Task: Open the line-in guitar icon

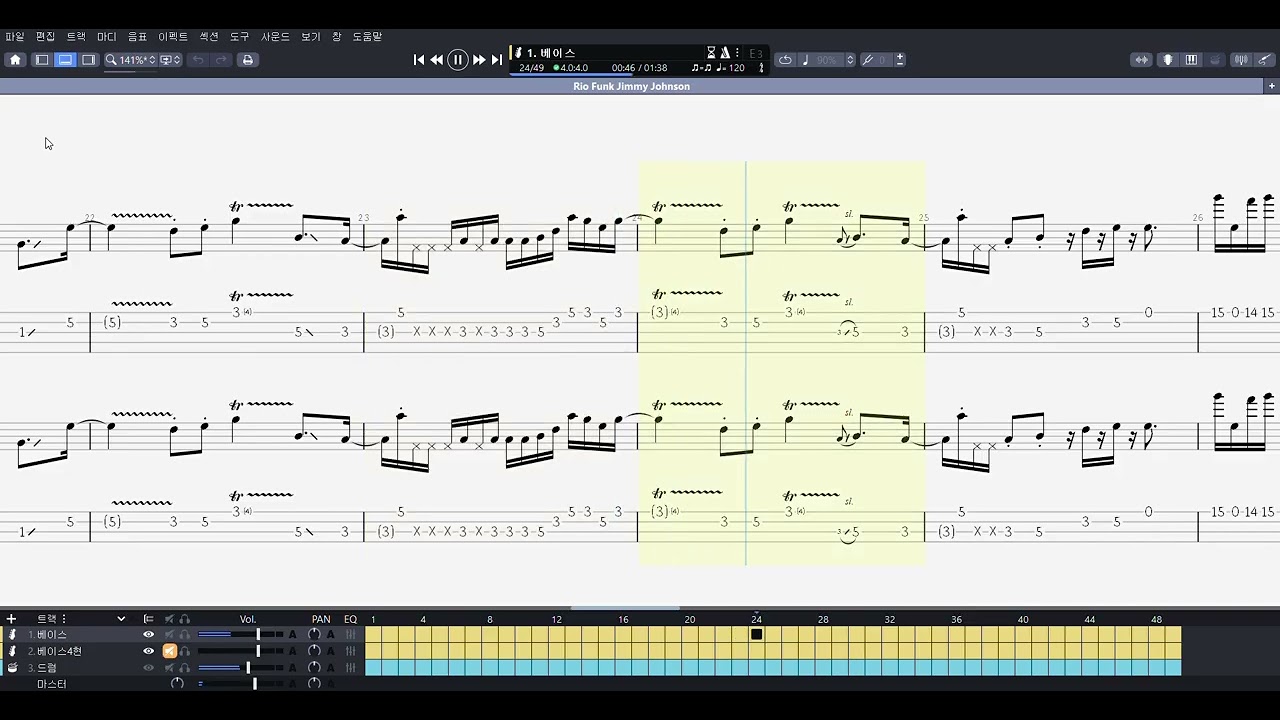Action: click(x=1264, y=60)
